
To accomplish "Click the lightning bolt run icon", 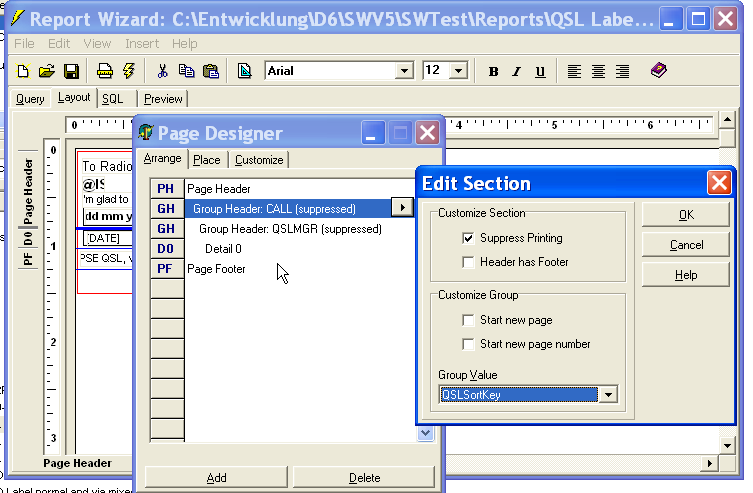I will pos(128,71).
